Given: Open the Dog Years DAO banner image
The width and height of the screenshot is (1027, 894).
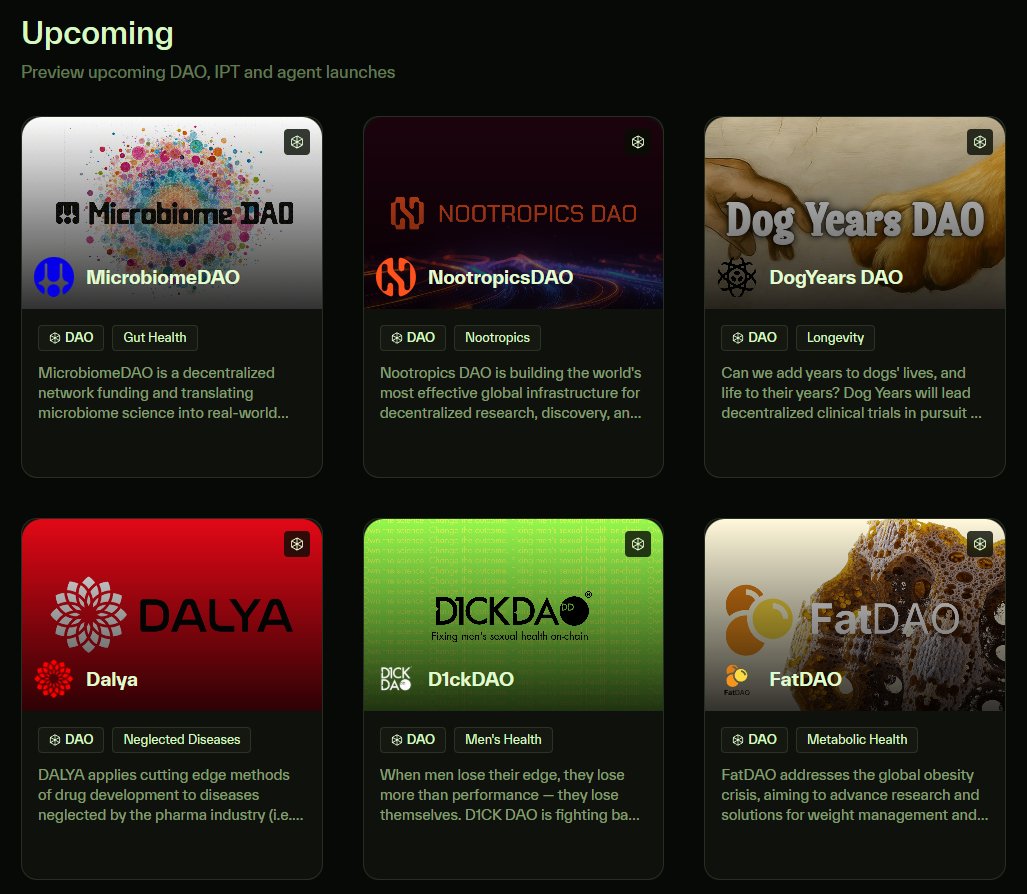Looking at the screenshot, I should [x=855, y=213].
